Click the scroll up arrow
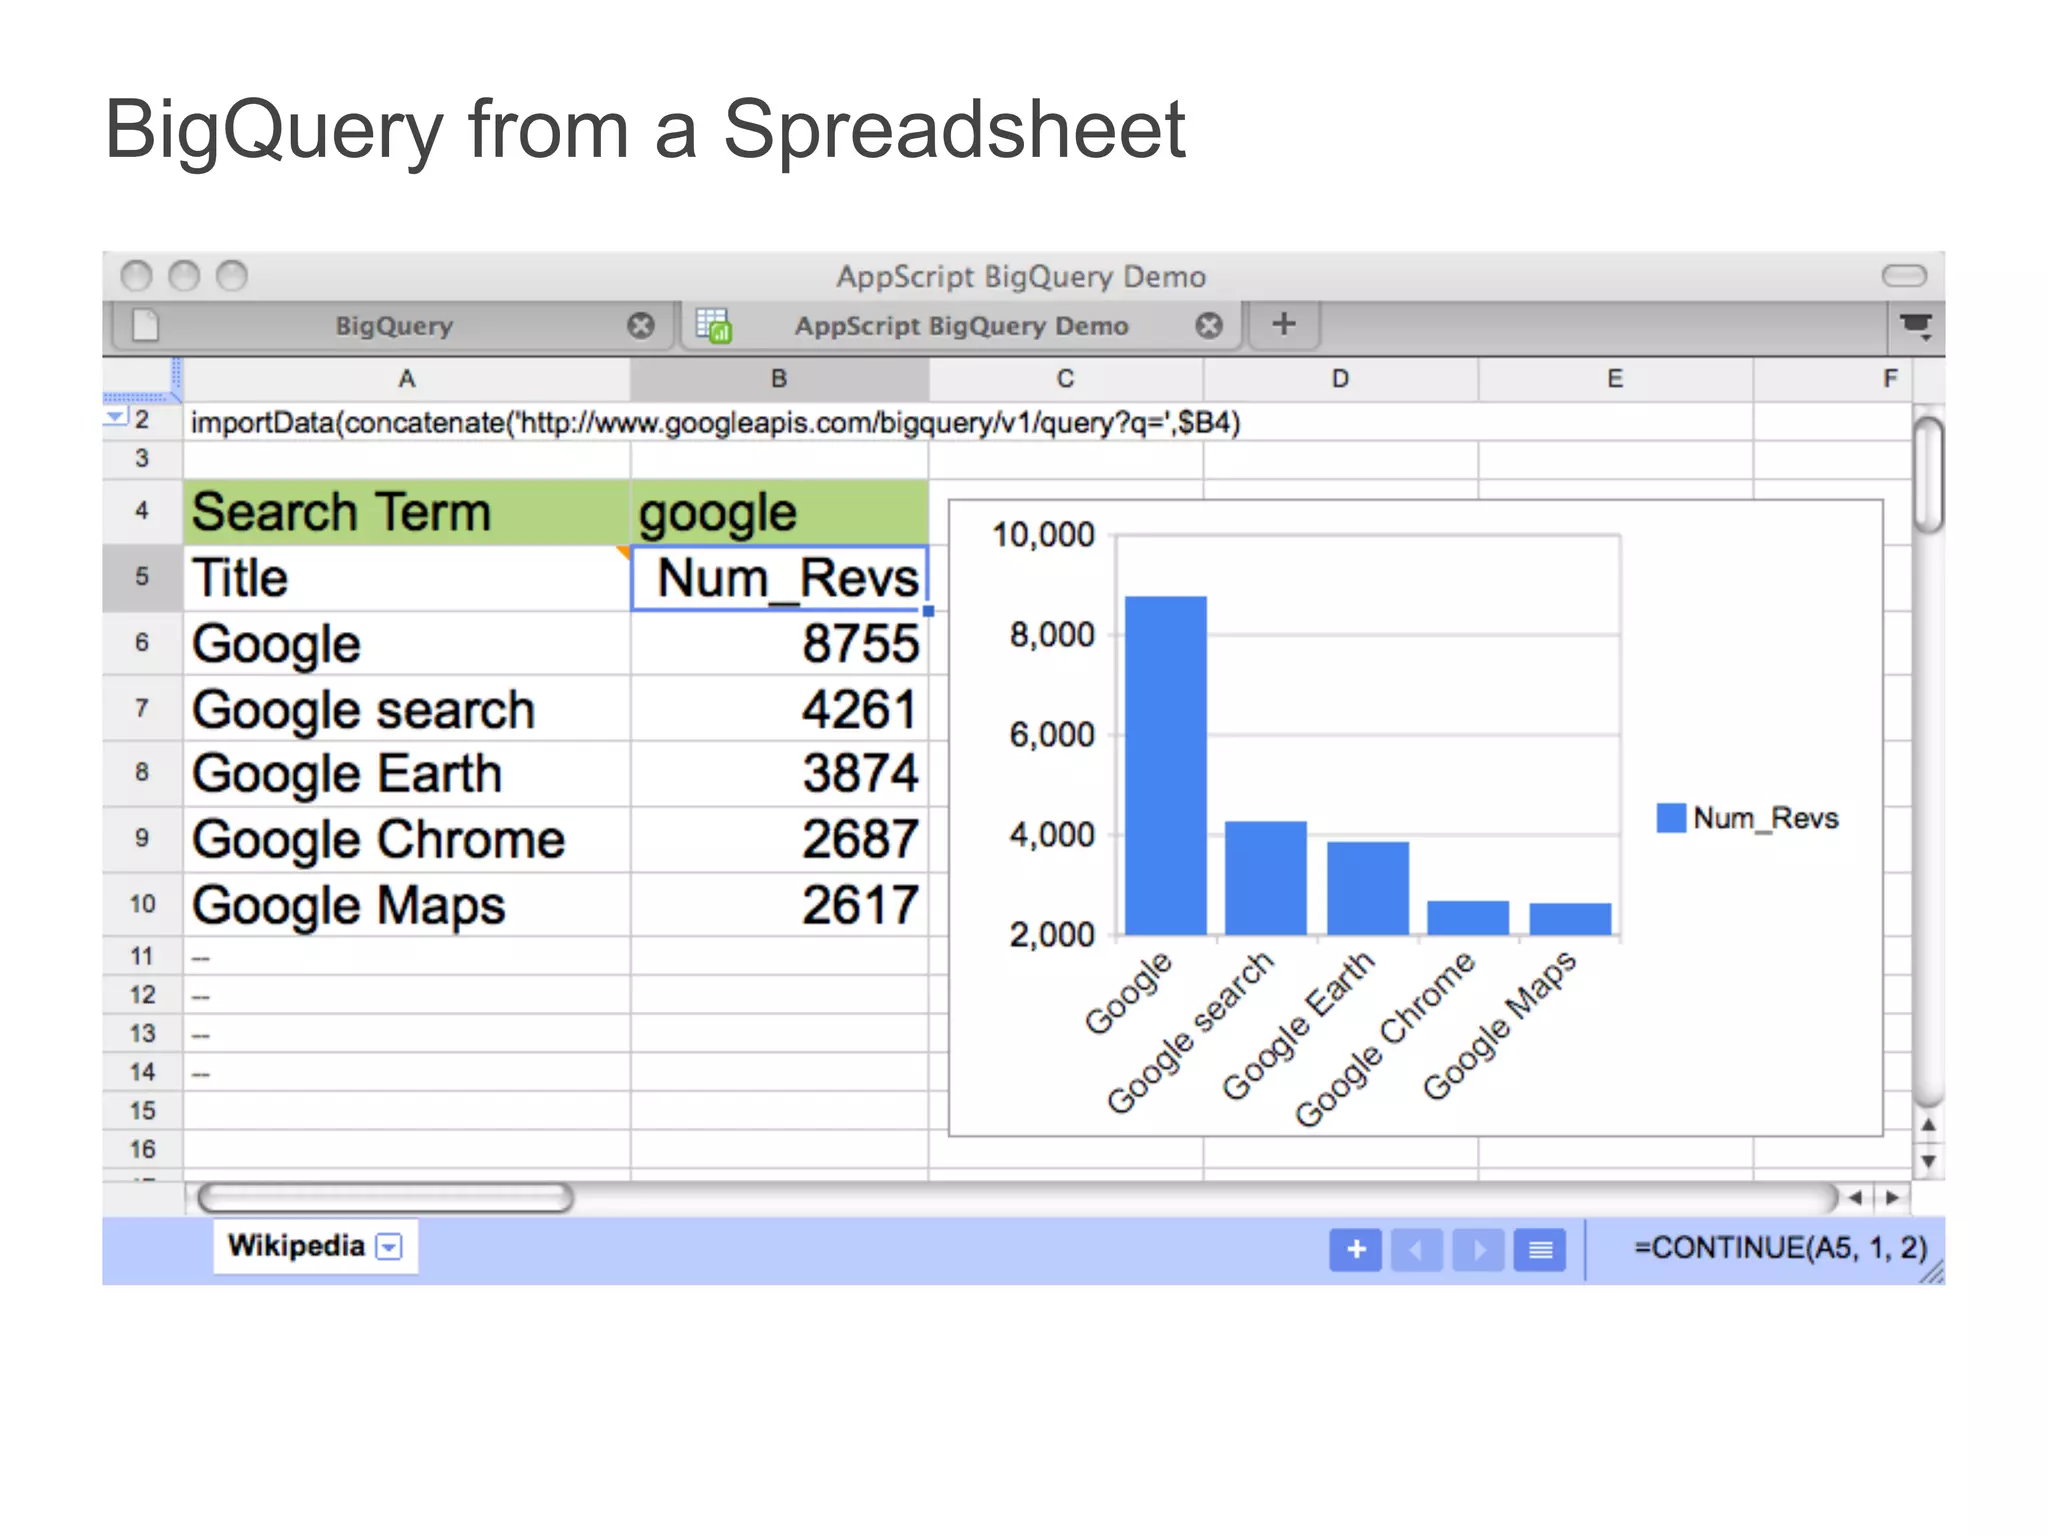Screen dimensions: 2048x1536 1928,1126
